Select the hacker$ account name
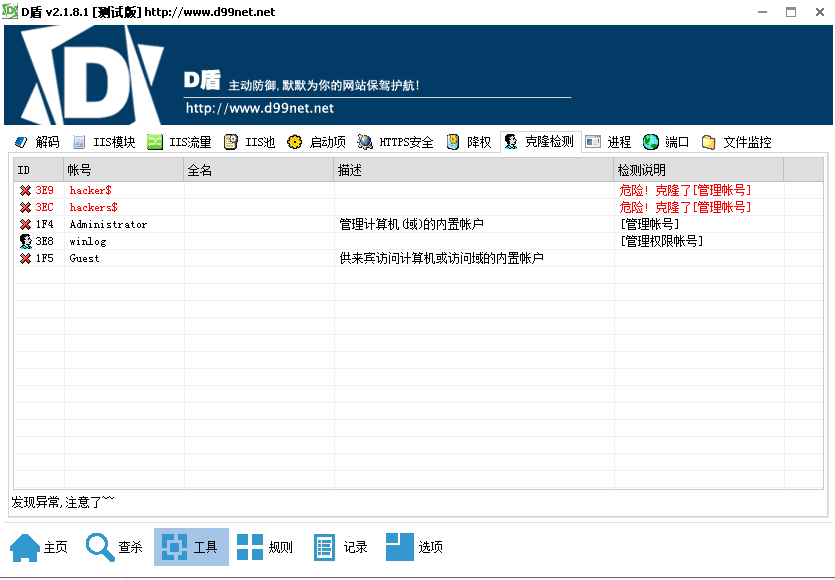Image resolution: width=835 pixels, height=580 pixels. click(x=91, y=190)
